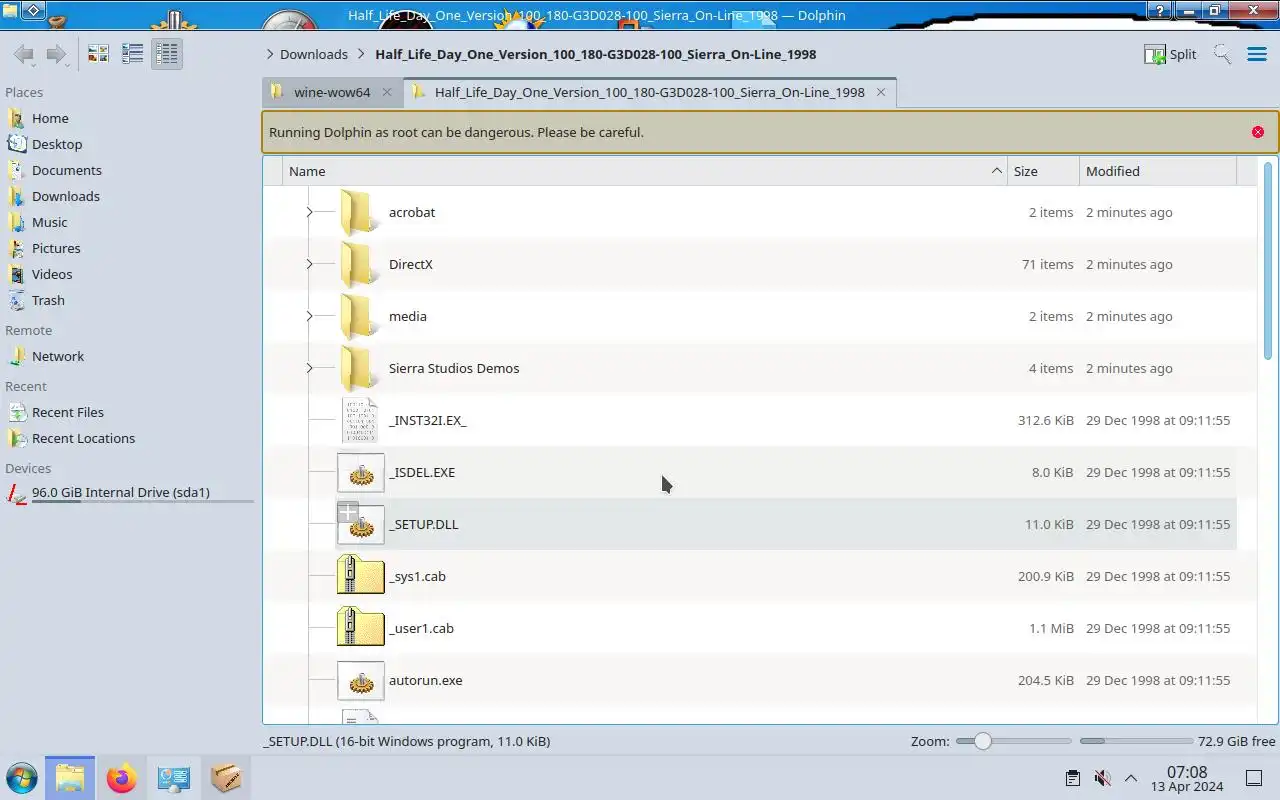Expand the acrobat folder
This screenshot has width=1280, height=800.
tap(309, 212)
